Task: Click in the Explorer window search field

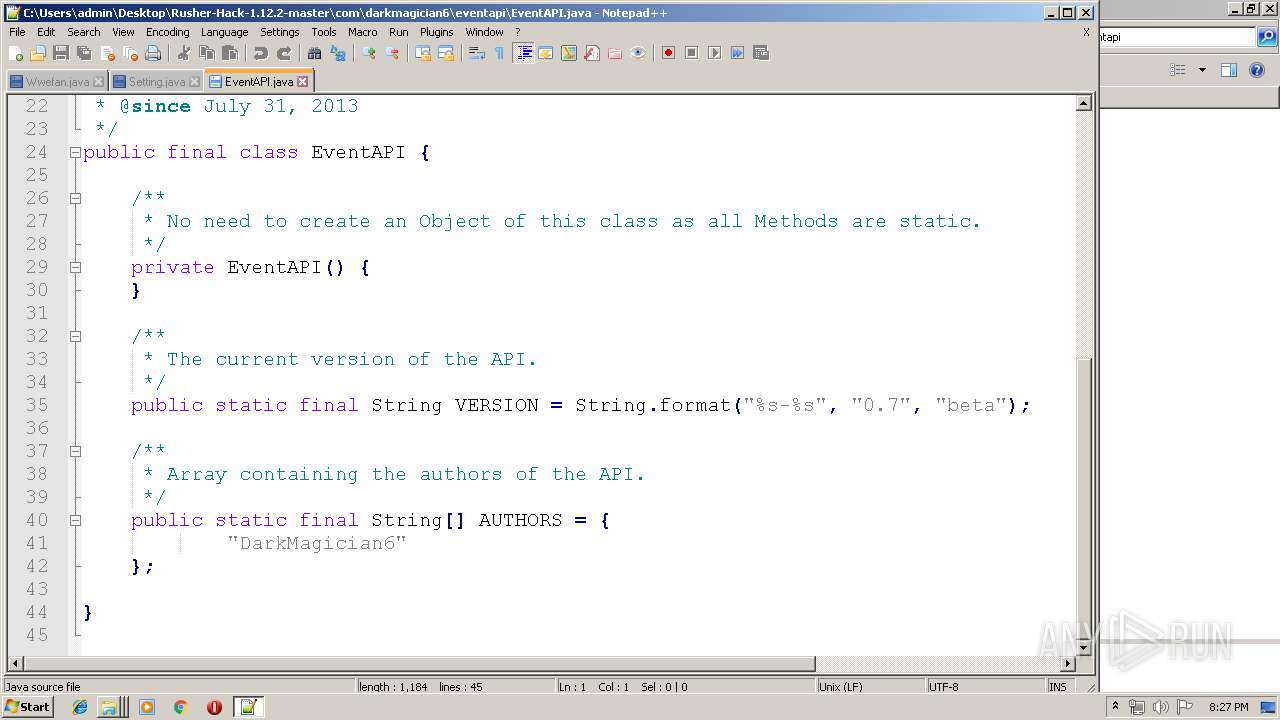Action: pyautogui.click(x=1177, y=37)
